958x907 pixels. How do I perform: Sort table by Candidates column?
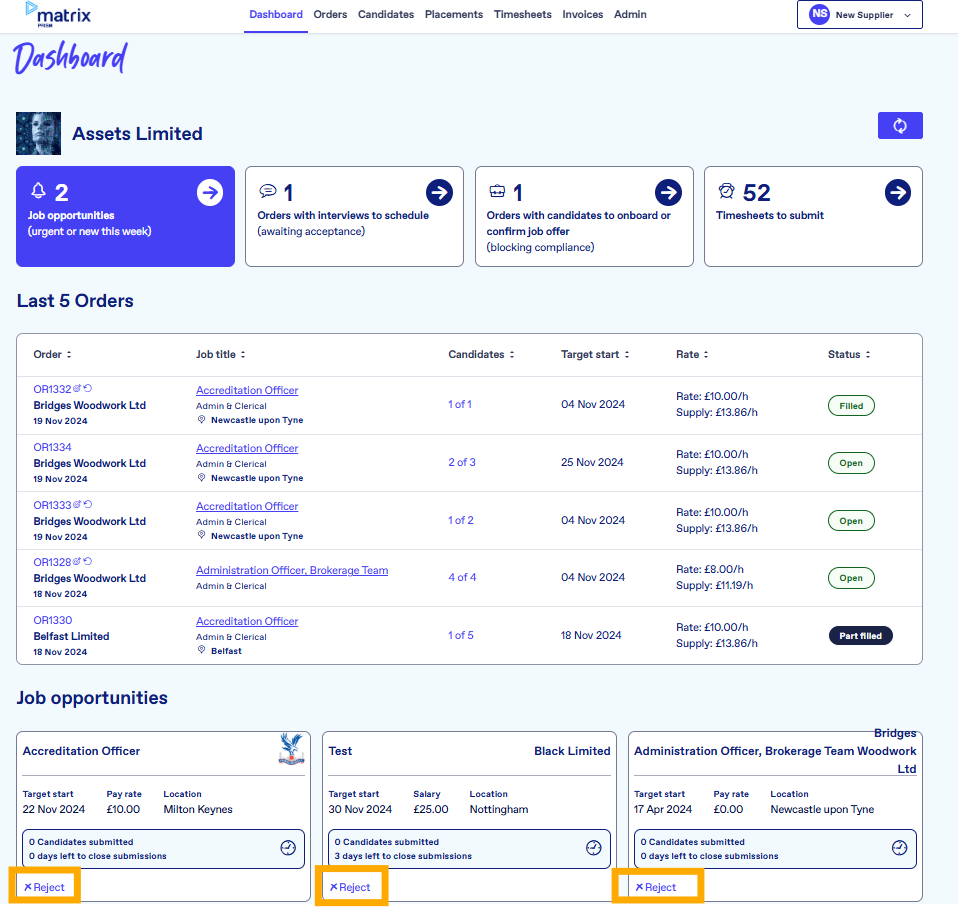pyautogui.click(x=481, y=354)
